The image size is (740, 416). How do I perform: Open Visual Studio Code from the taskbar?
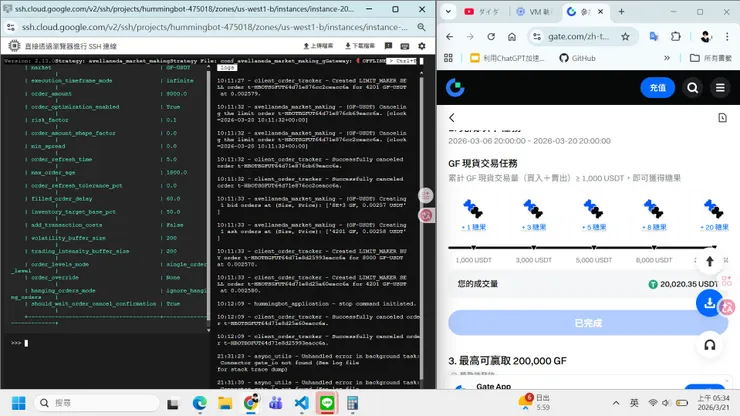tap(302, 403)
